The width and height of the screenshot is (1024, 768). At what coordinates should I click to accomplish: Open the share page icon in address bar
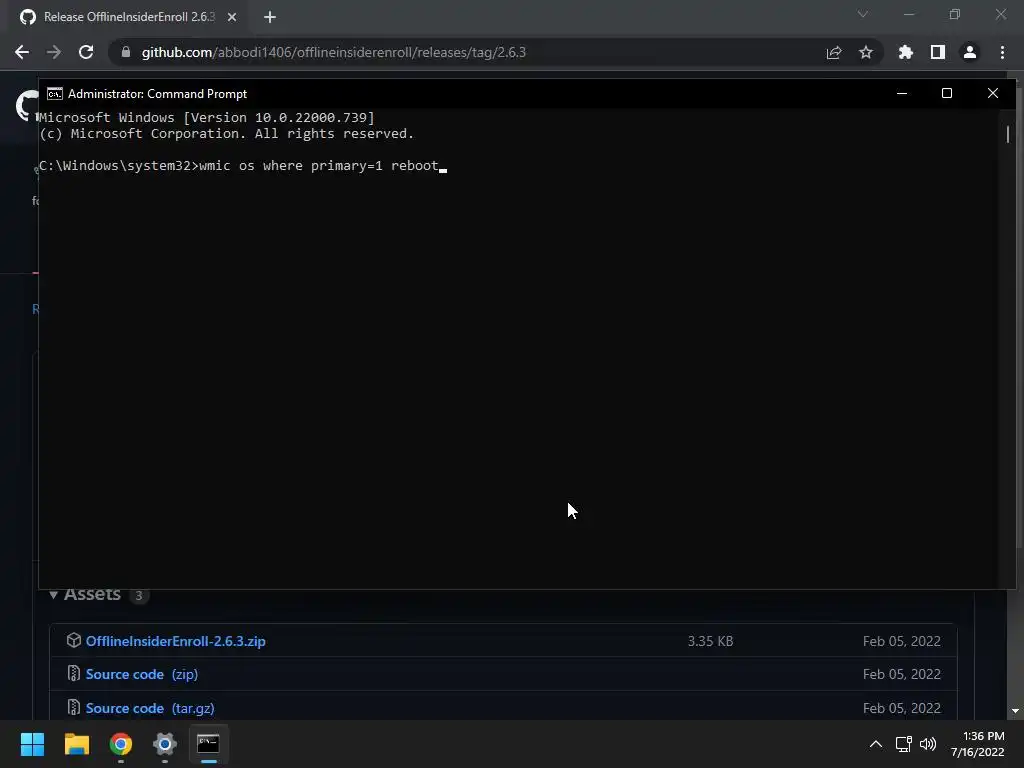834,52
